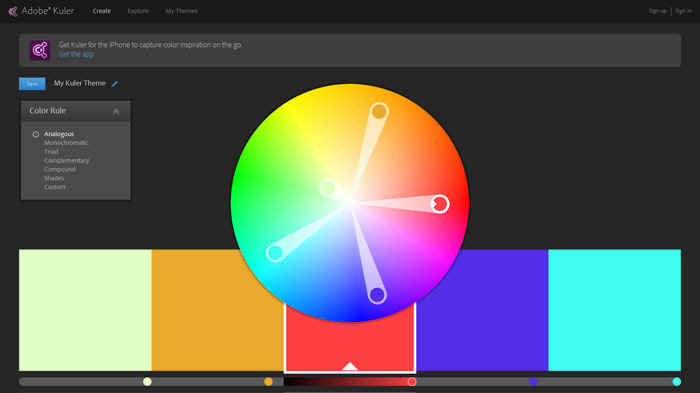Follow the Get the app link

point(76,54)
